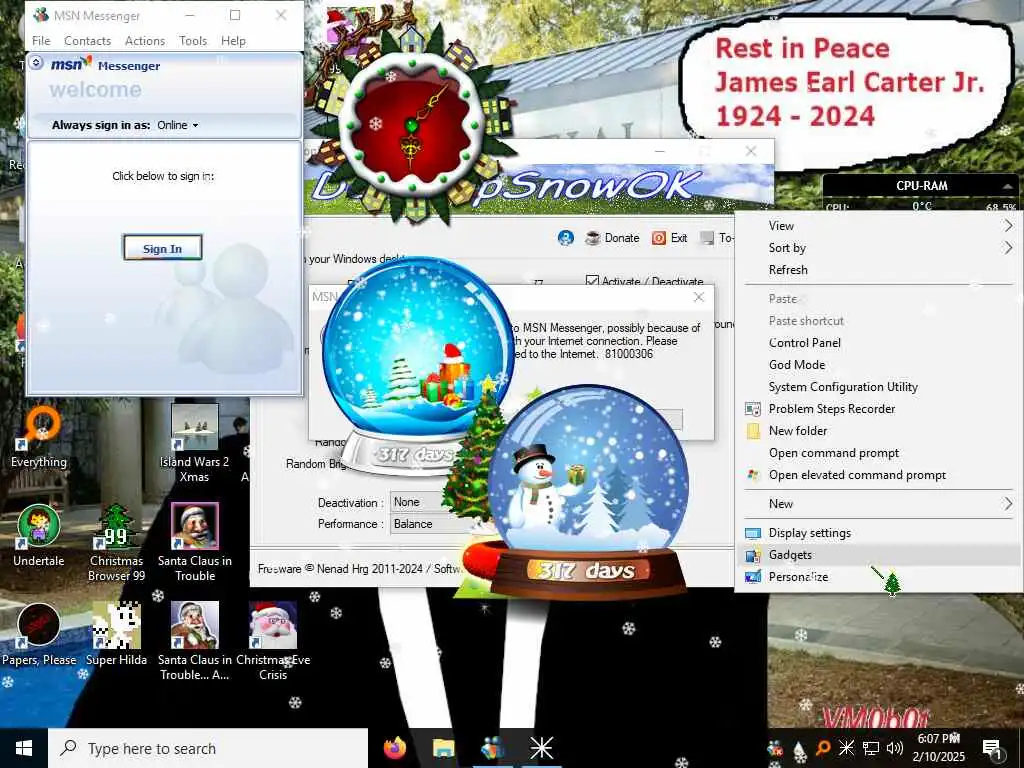Click the snowflake droplet tray icon

coord(799,751)
